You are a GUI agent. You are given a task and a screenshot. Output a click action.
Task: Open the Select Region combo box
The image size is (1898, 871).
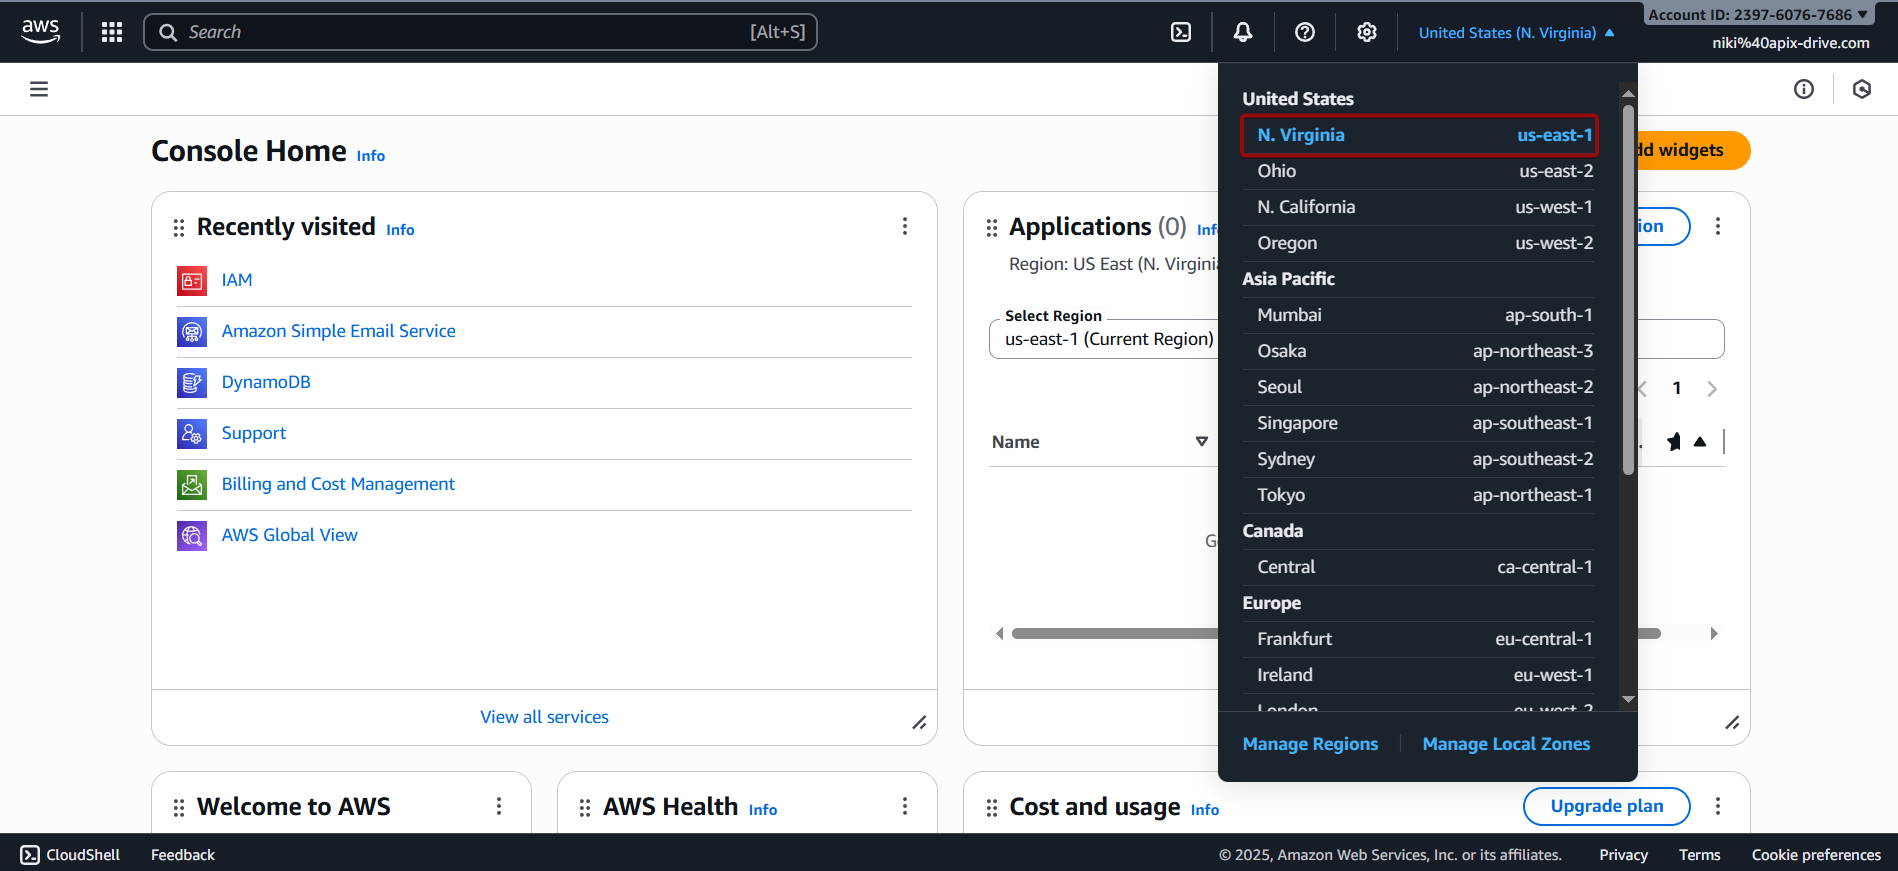tap(1105, 339)
